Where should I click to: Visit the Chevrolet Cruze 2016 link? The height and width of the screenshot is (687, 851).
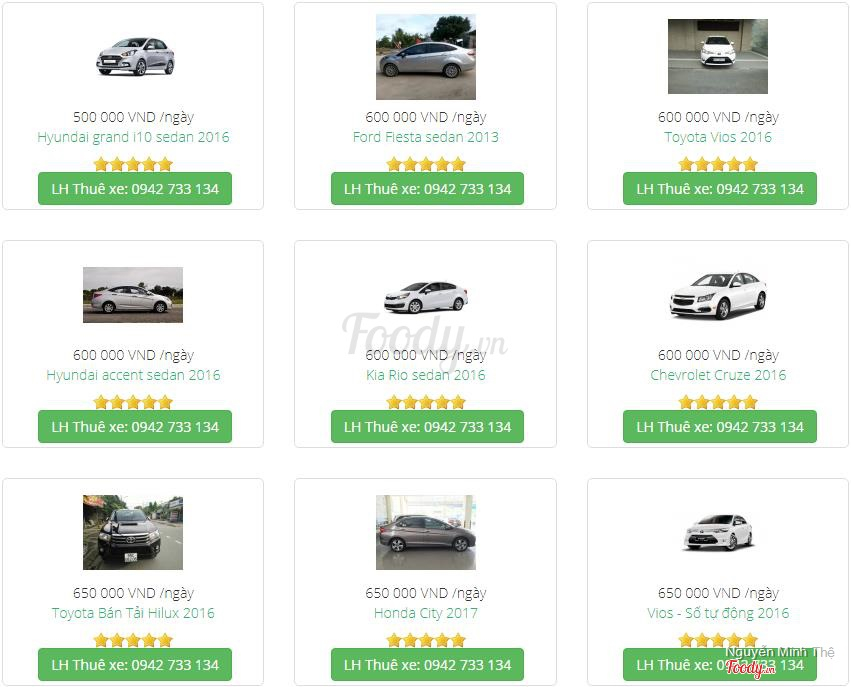(718, 375)
